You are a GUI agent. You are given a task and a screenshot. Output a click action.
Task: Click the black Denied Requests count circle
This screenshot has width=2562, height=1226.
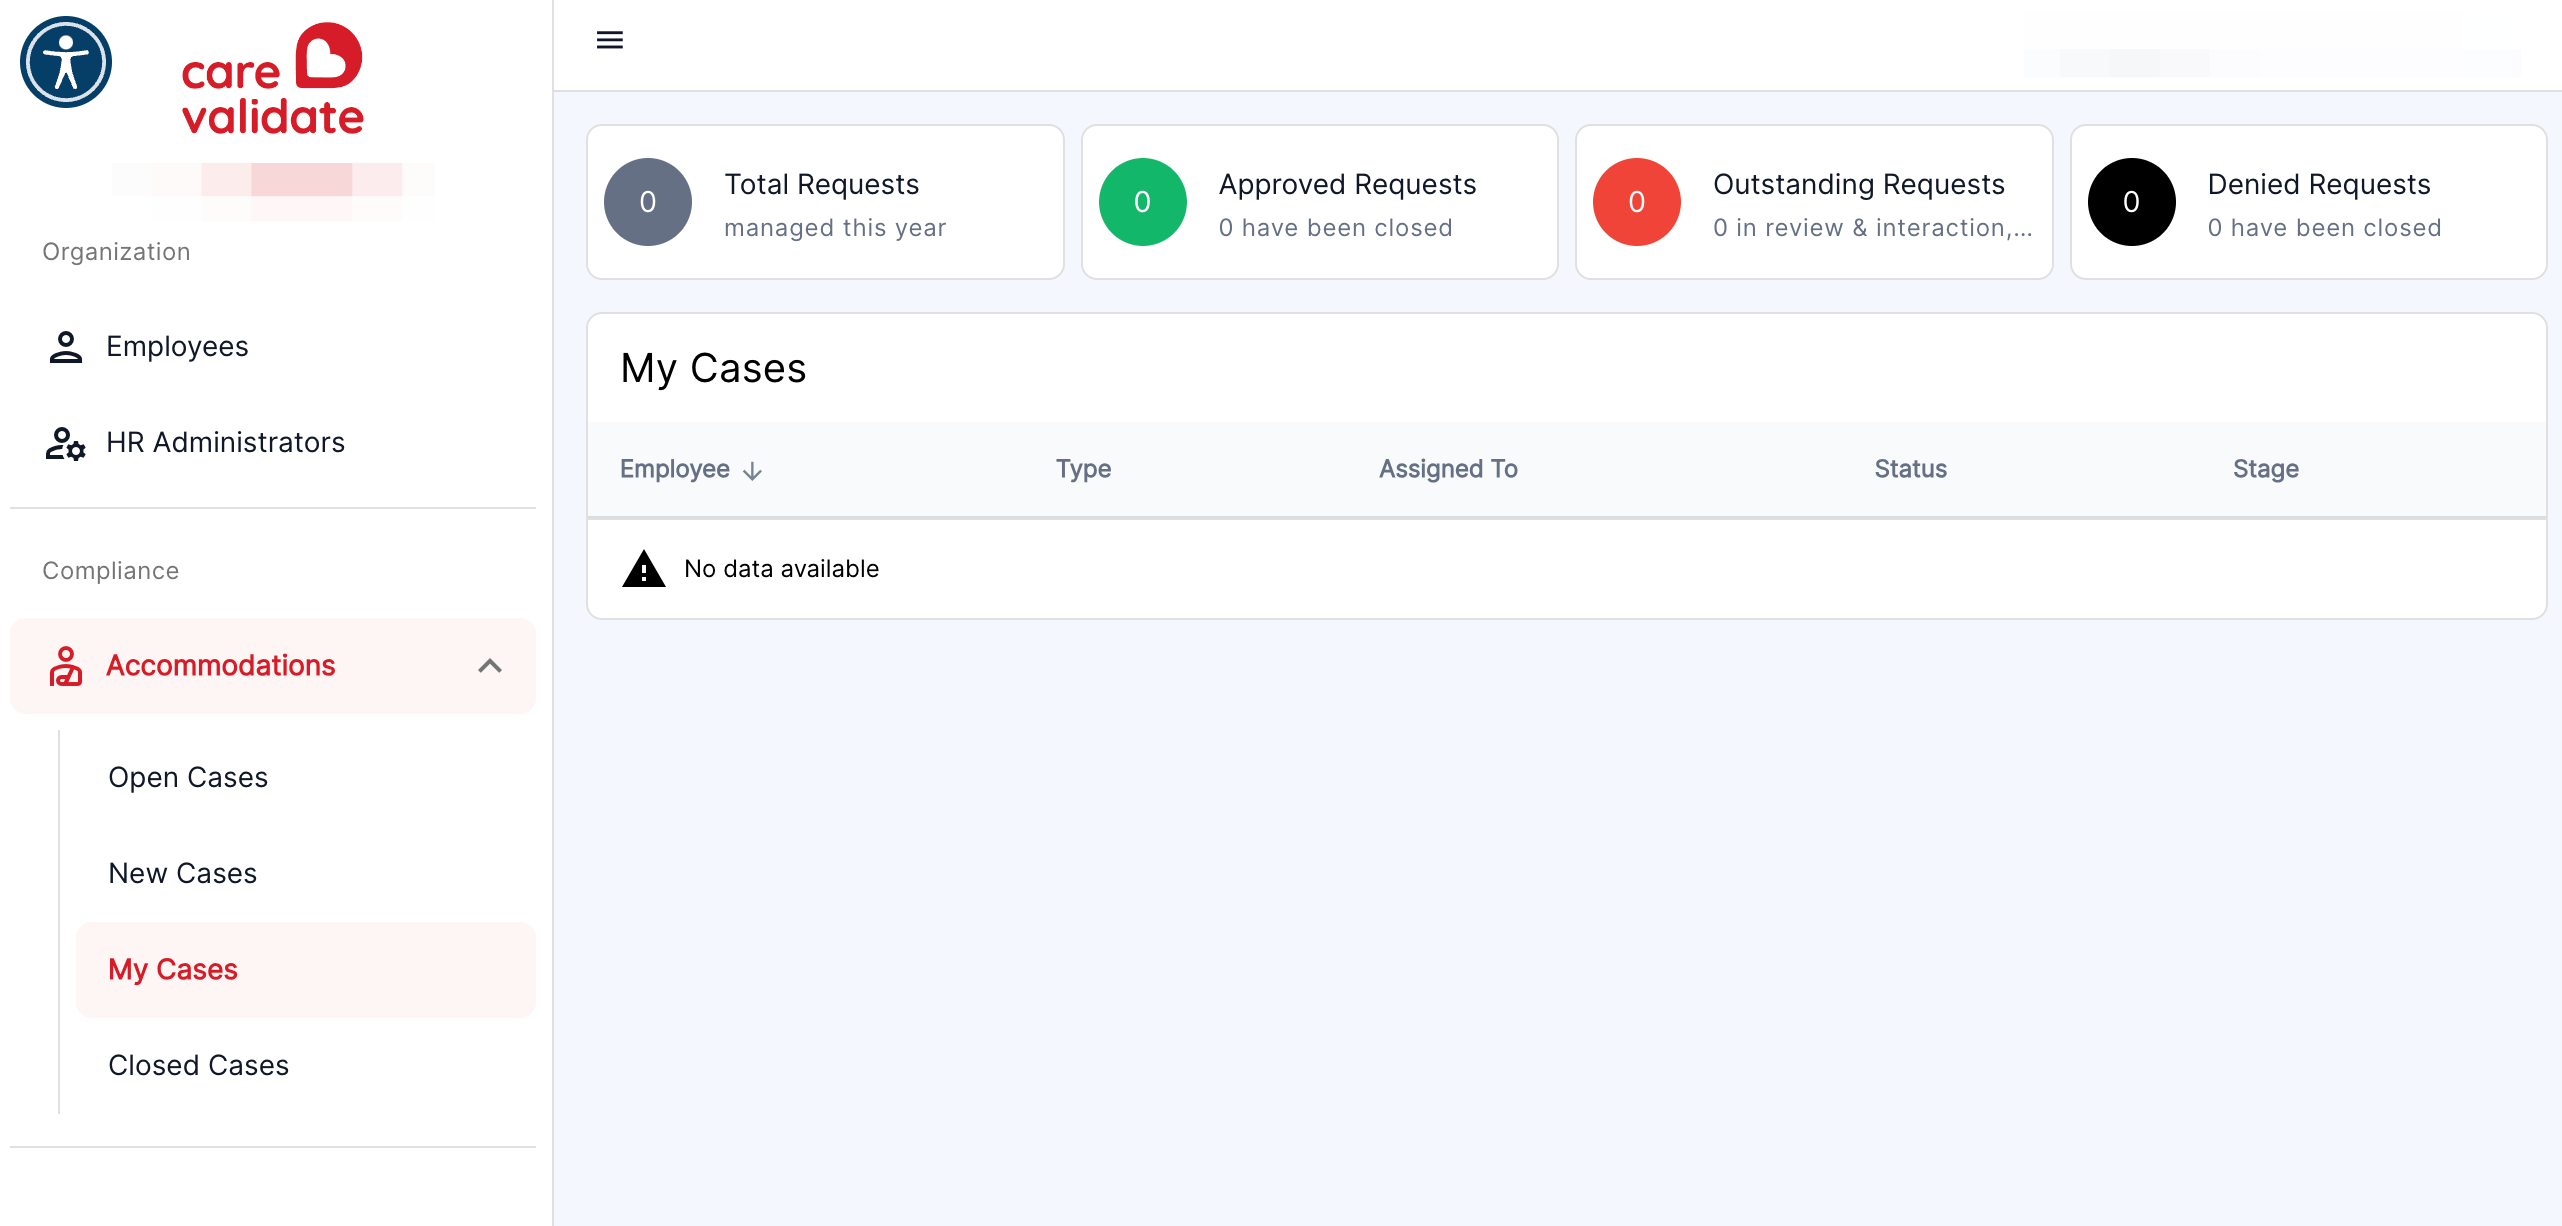(2132, 202)
